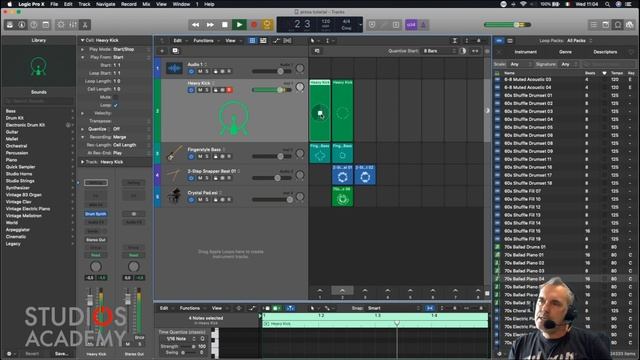Viewport: 640px width, 360px height.
Task: Solo the Crystal Pad track
Action: click(x=207, y=200)
